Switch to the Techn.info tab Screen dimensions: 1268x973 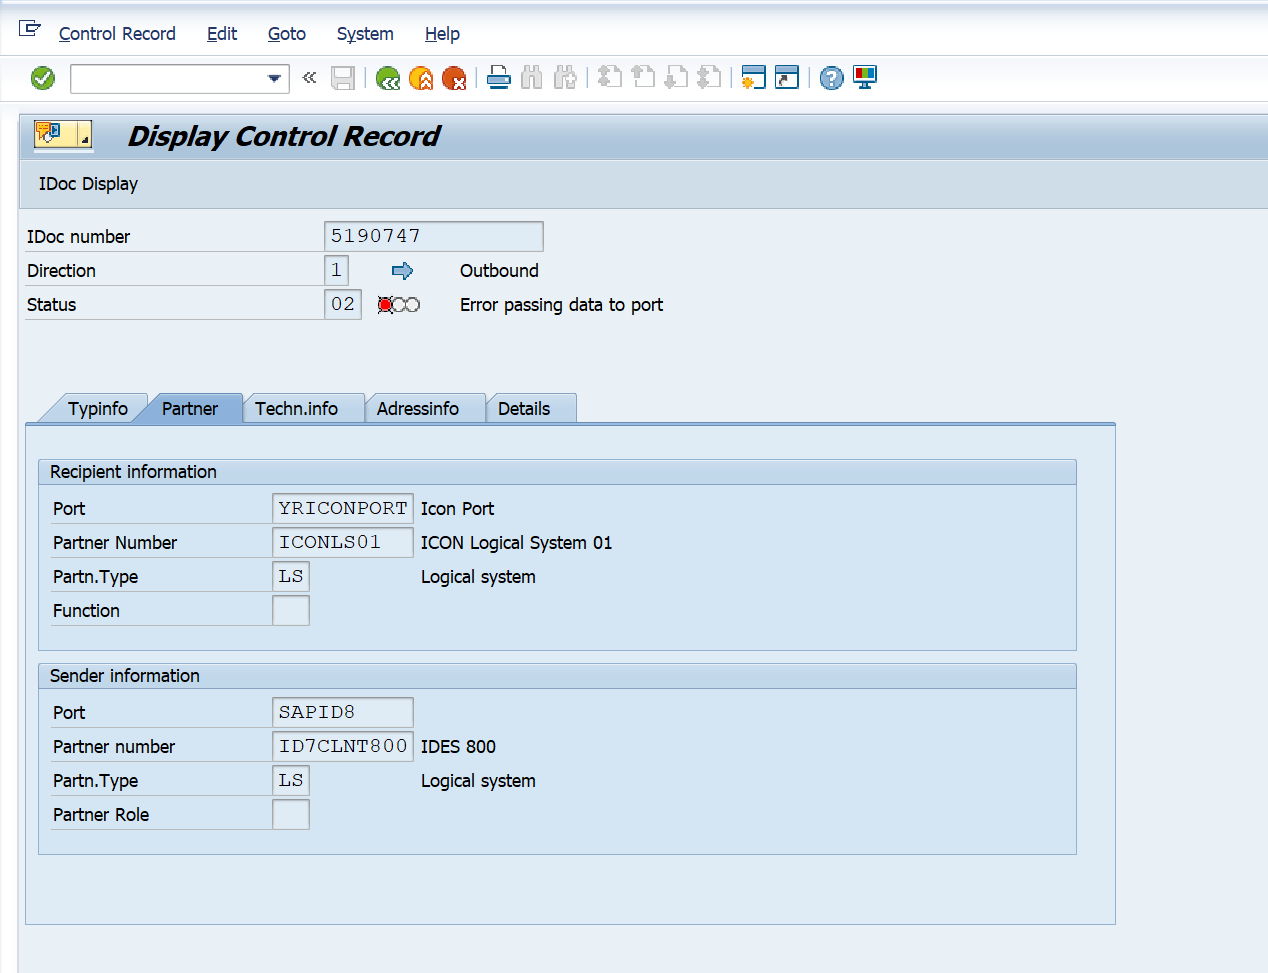pos(296,409)
